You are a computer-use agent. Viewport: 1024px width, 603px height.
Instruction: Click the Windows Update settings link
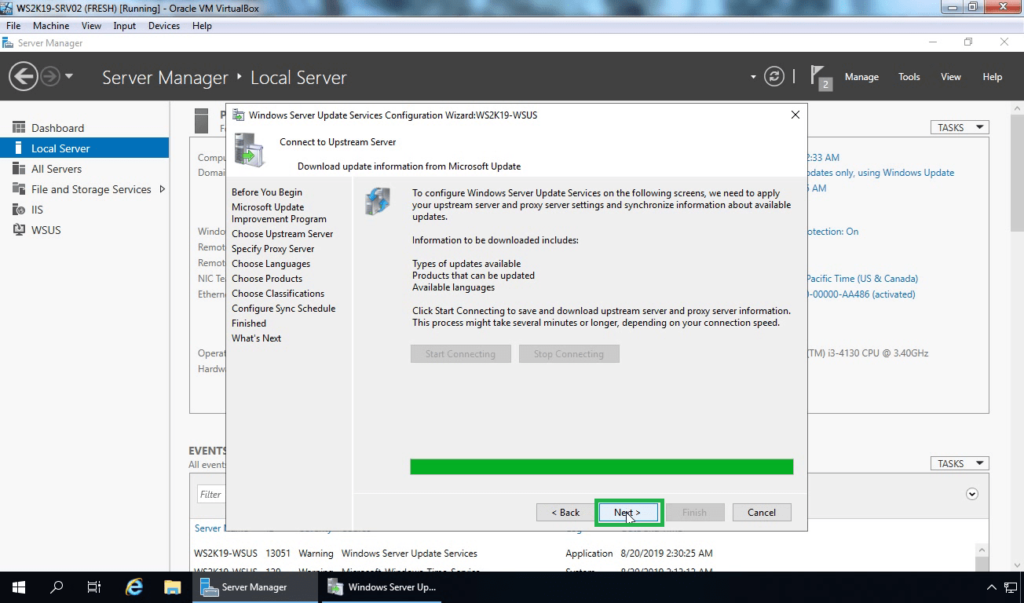point(881,172)
